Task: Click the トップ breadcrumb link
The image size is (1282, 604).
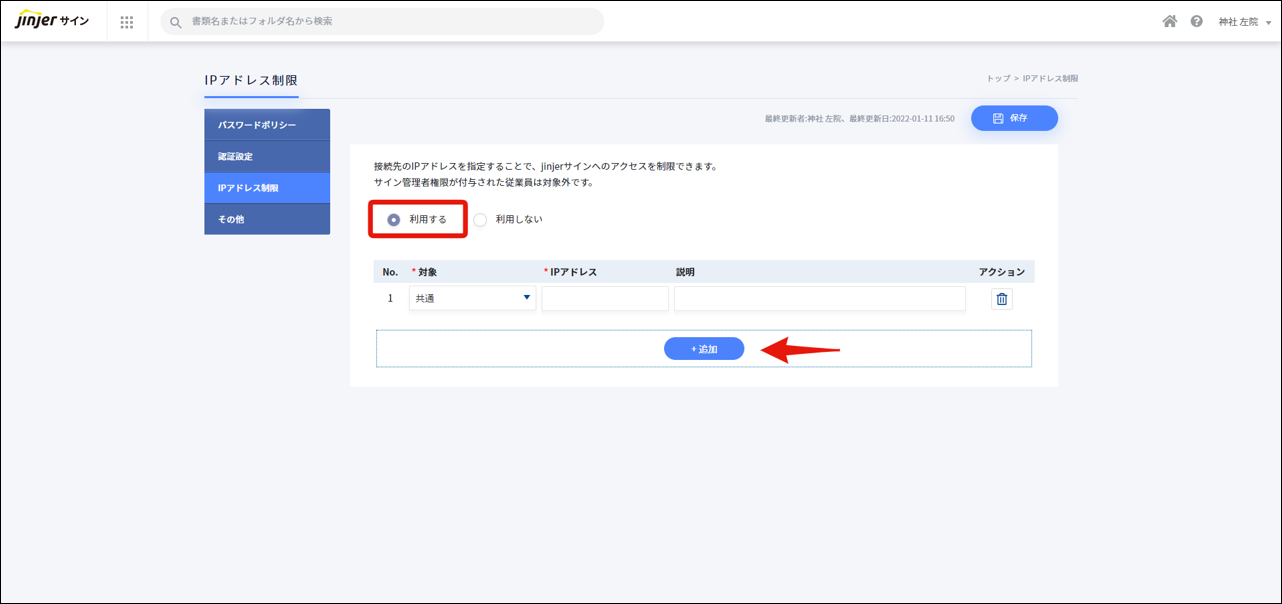Action: click(x=998, y=78)
